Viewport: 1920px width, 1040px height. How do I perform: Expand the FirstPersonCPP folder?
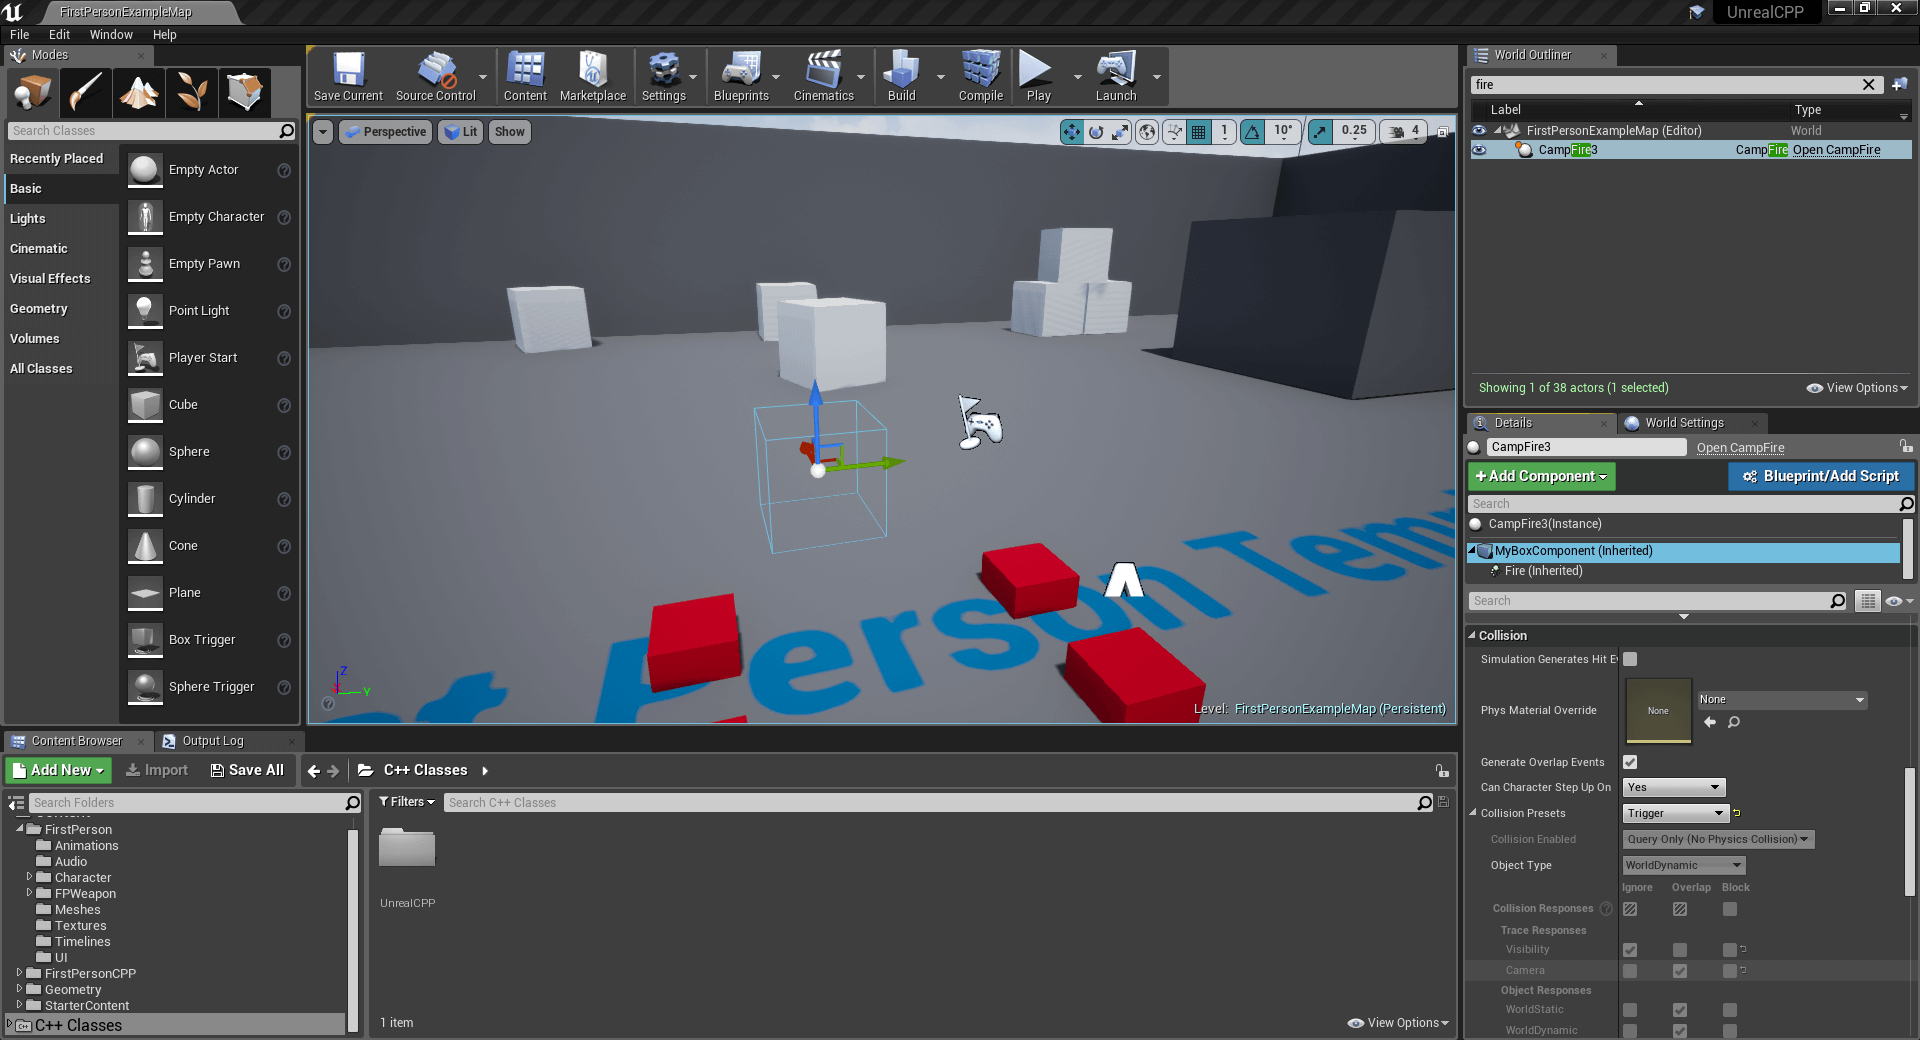(x=19, y=973)
